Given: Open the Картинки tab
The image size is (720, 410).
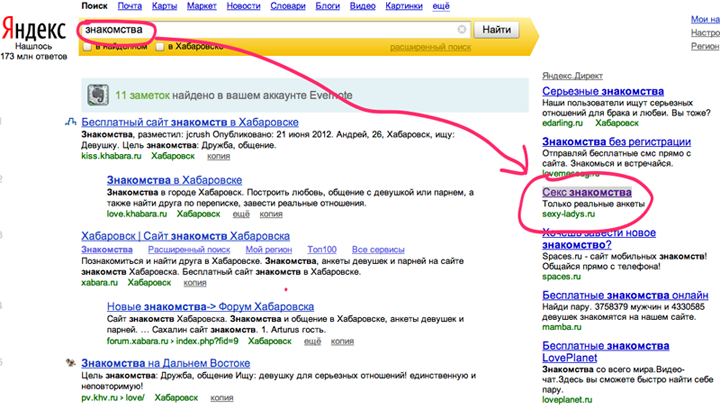Looking at the screenshot, I should [x=404, y=6].
